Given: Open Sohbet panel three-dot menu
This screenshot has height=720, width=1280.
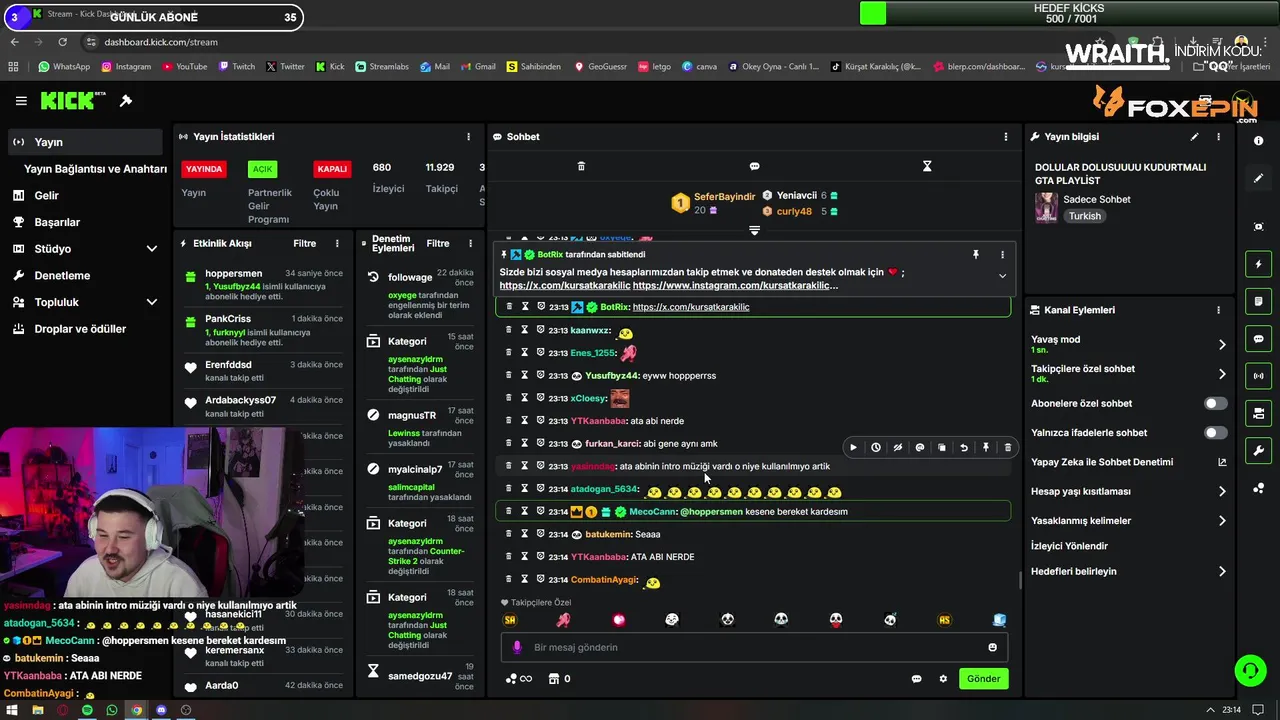Looking at the screenshot, I should coord(1006,137).
